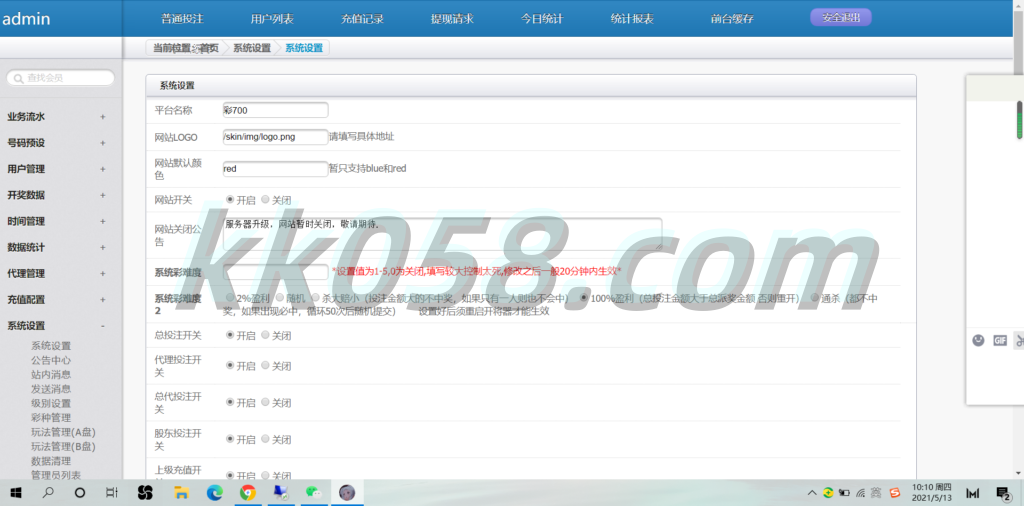This screenshot has height=506, width=1024.
Task: Open WeChat from the taskbar
Action: coord(314,492)
